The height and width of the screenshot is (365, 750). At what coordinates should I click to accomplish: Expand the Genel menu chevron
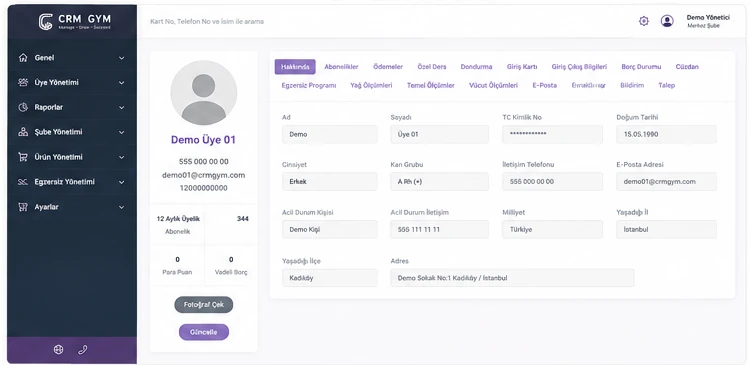coord(121,58)
